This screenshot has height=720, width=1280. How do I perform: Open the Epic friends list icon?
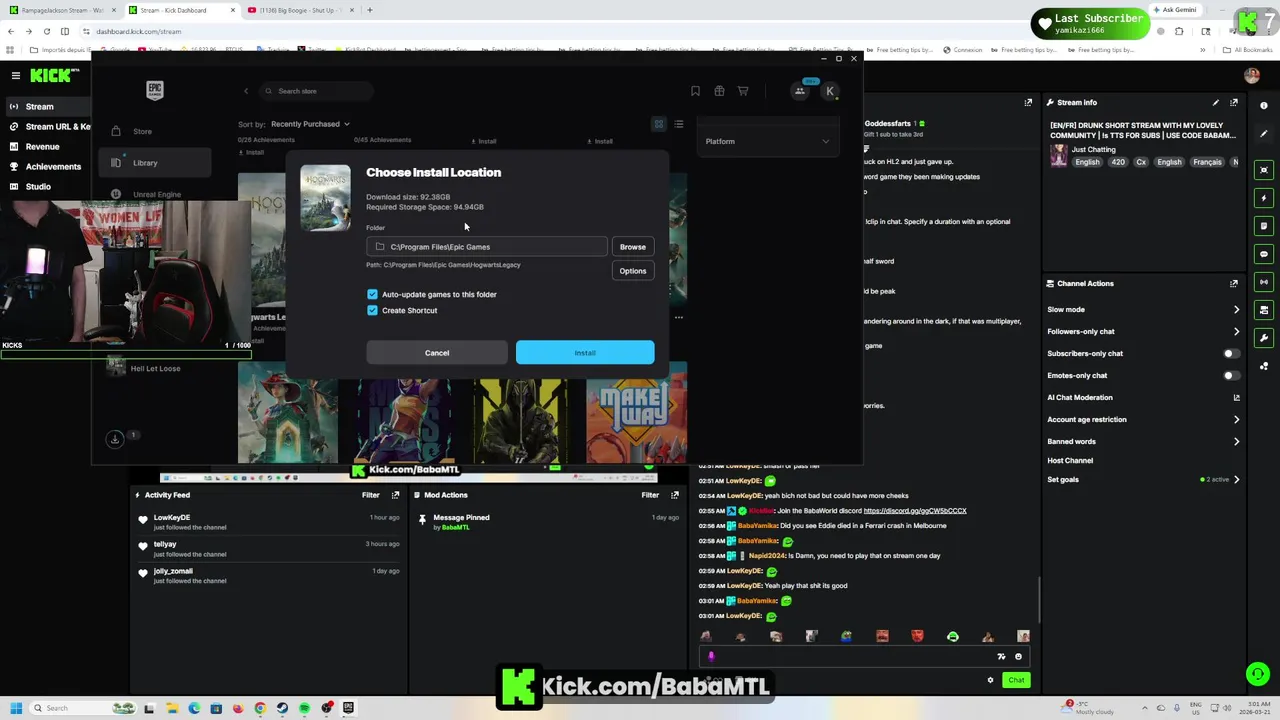(800, 91)
